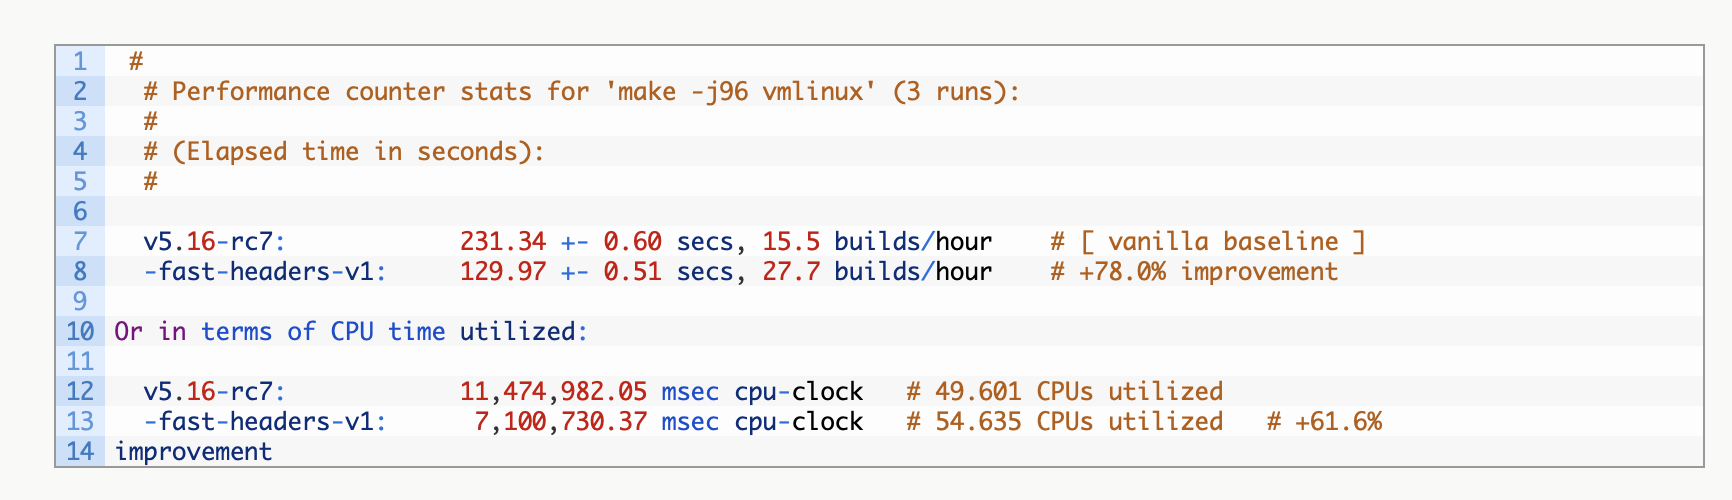Click line number 1 in the gutter
Image resolution: width=1732 pixels, height=500 pixels.
[80, 61]
